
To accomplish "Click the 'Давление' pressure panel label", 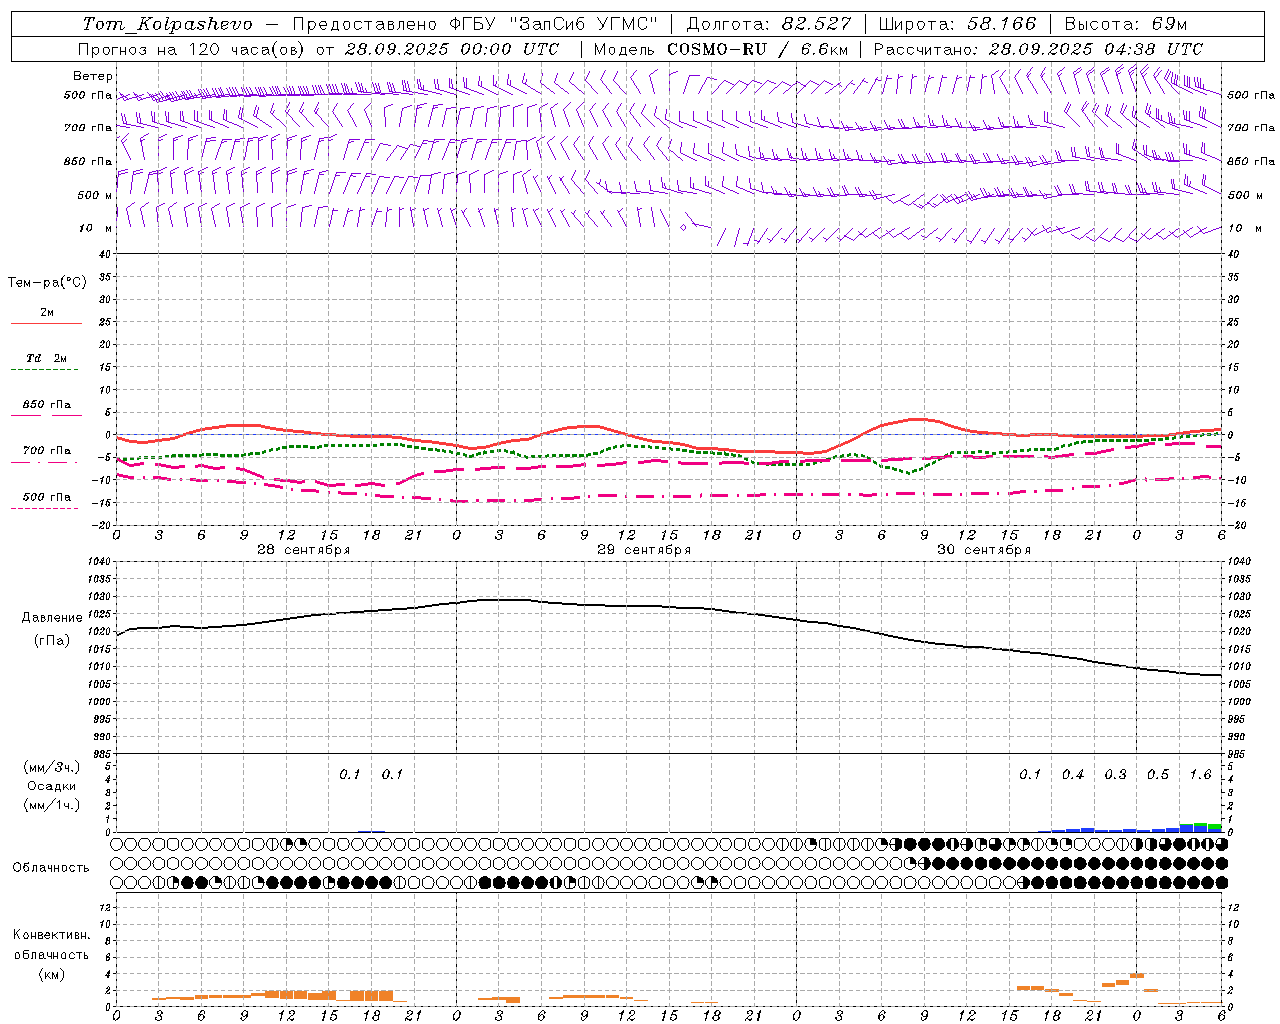I will click(x=52, y=618).
